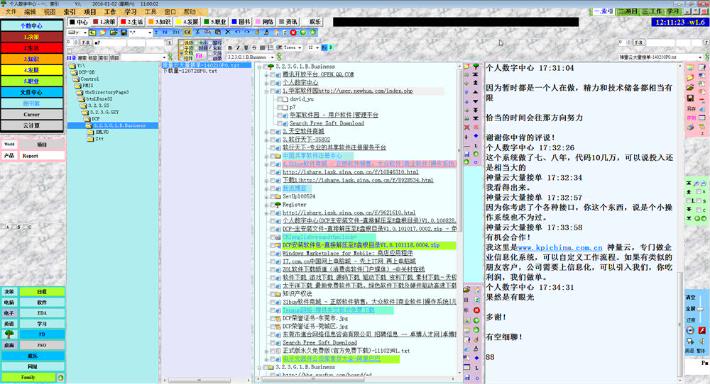Click the Career sidebar button
The width and height of the screenshot is (710, 384).
[x=31, y=114]
